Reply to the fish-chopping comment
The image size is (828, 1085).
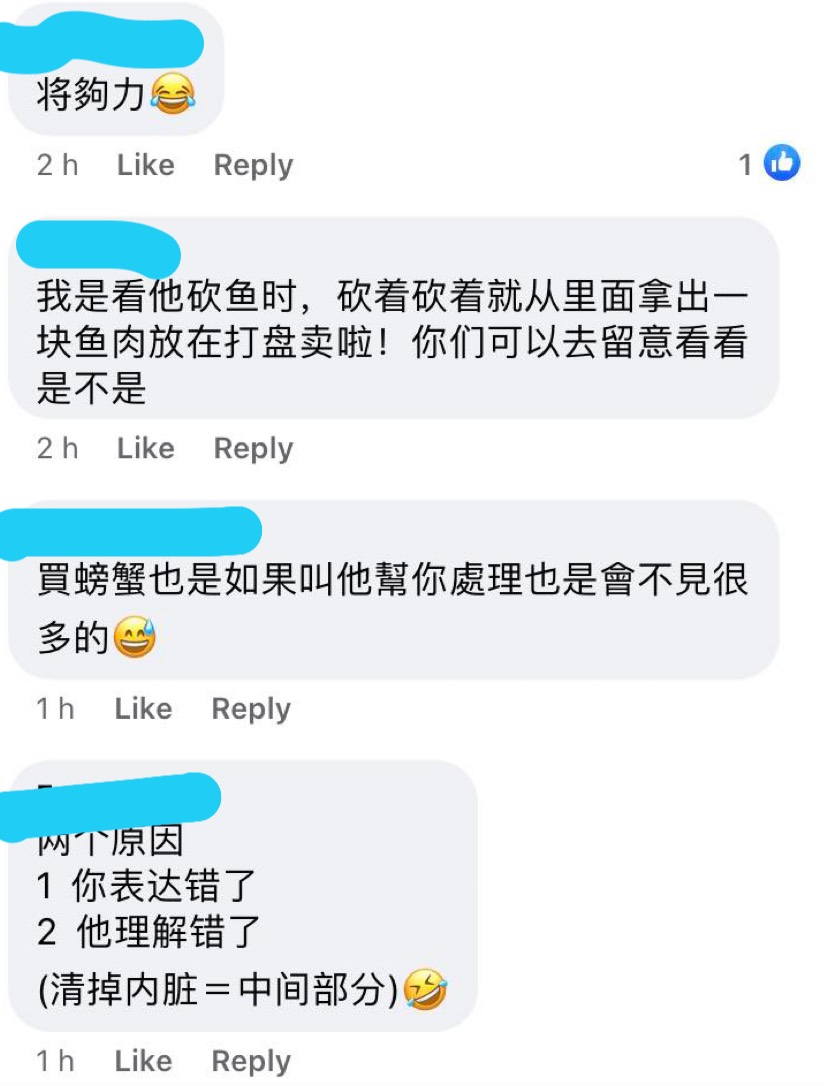[253, 448]
